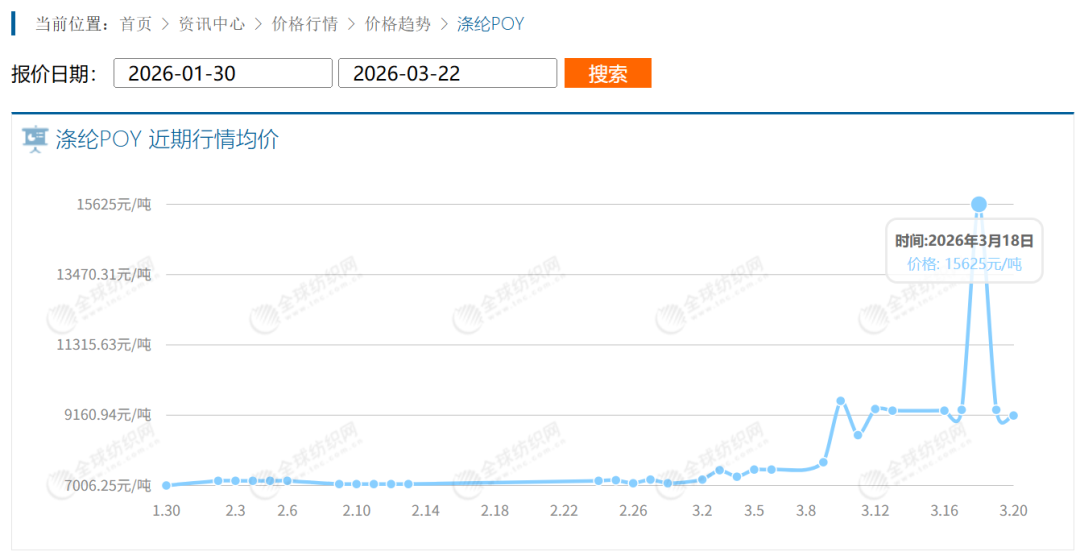Go to 资讯中心 in the breadcrumb

(x=211, y=24)
